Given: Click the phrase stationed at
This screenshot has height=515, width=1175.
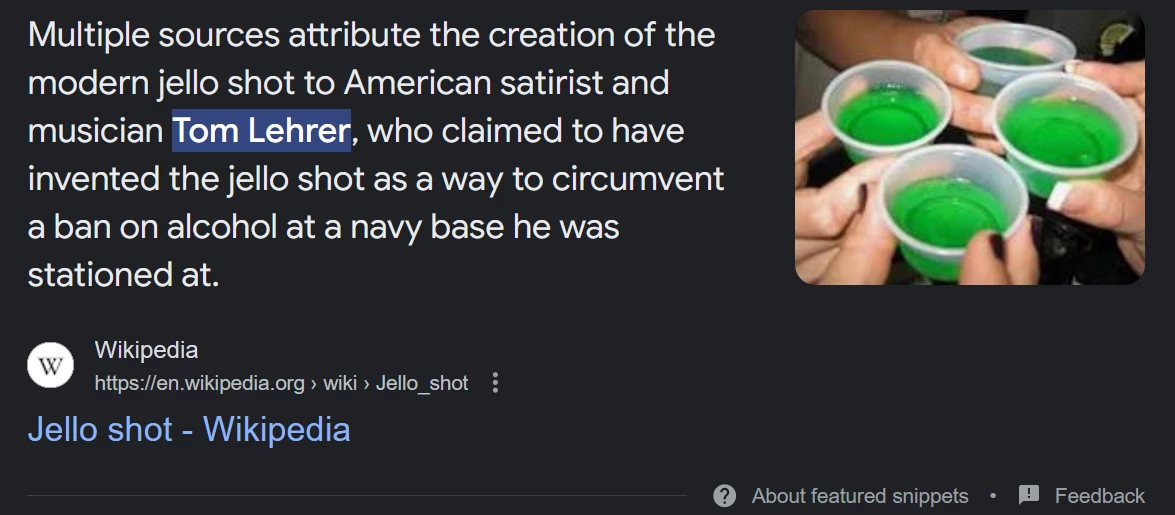Looking at the screenshot, I should (124, 276).
